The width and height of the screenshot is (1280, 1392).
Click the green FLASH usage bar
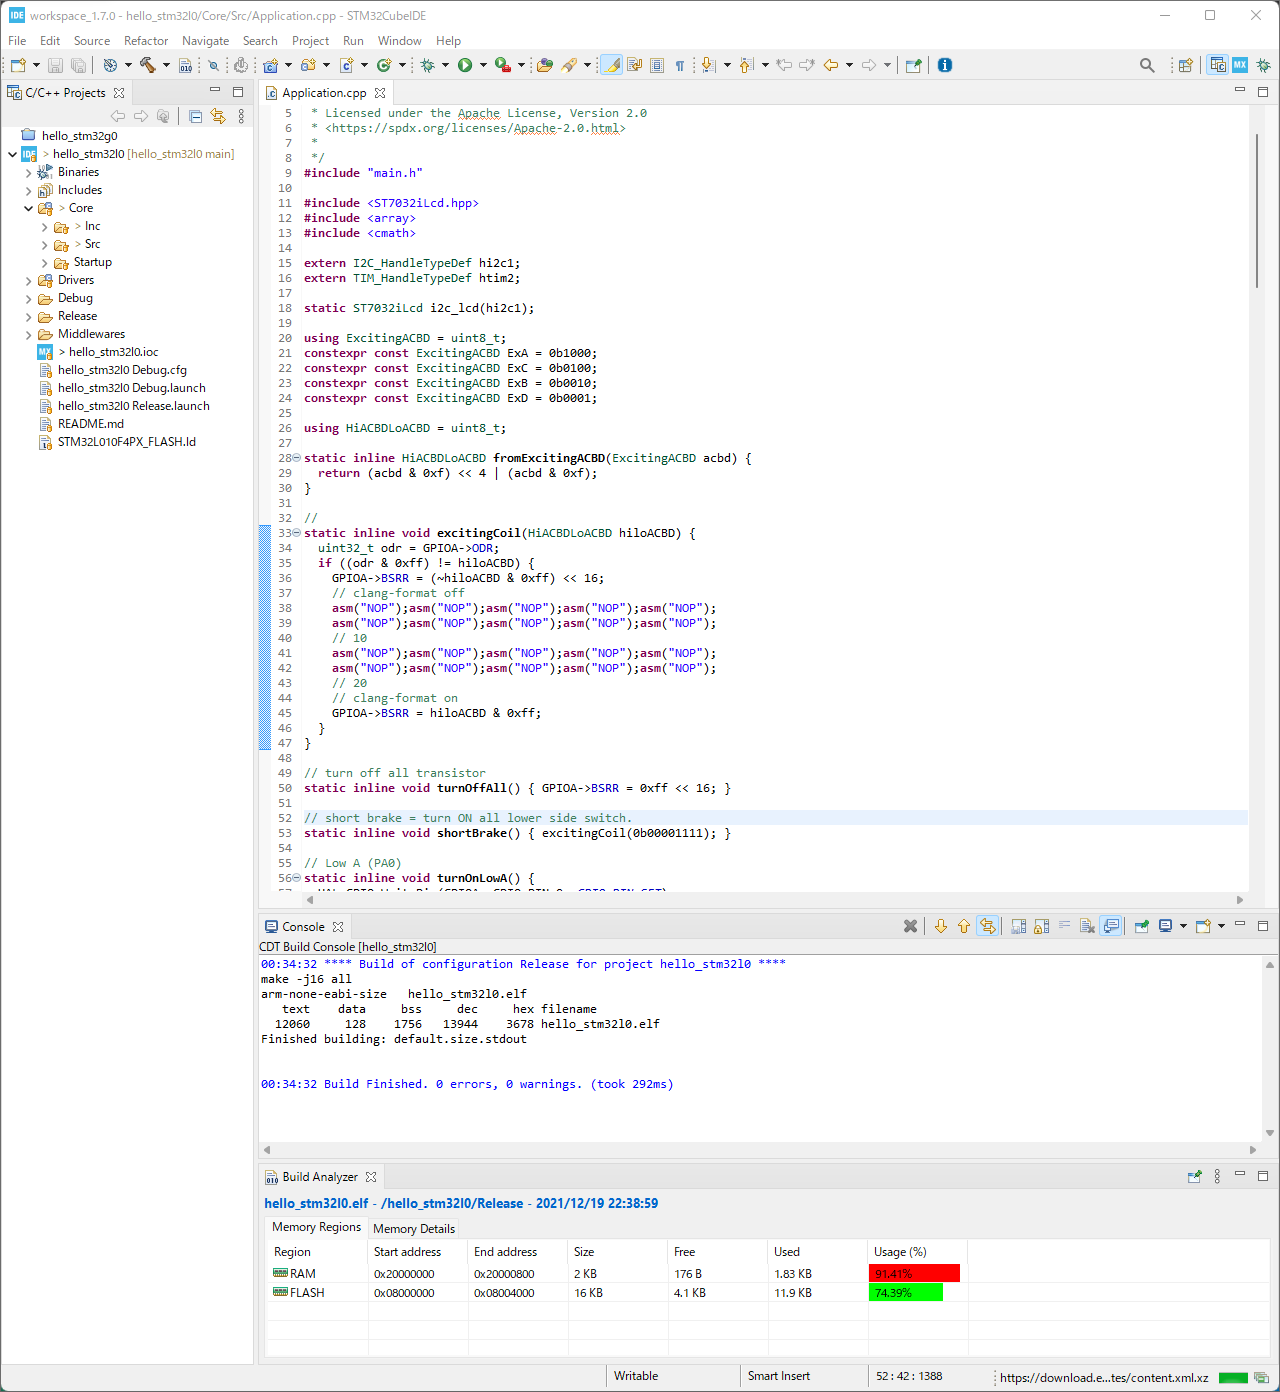906,1293
